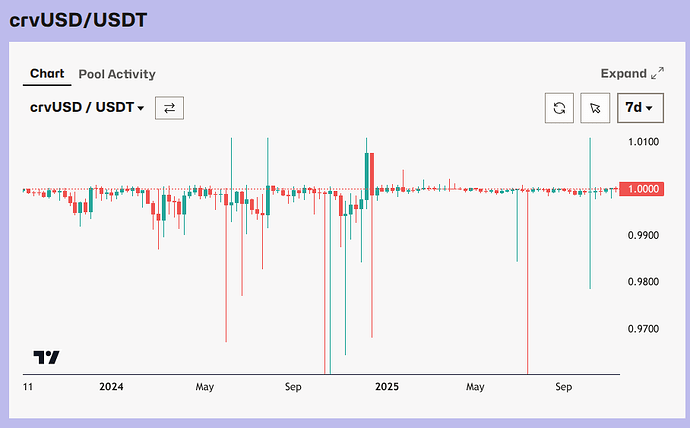Click the 1.0100 price axis label

[643, 142]
